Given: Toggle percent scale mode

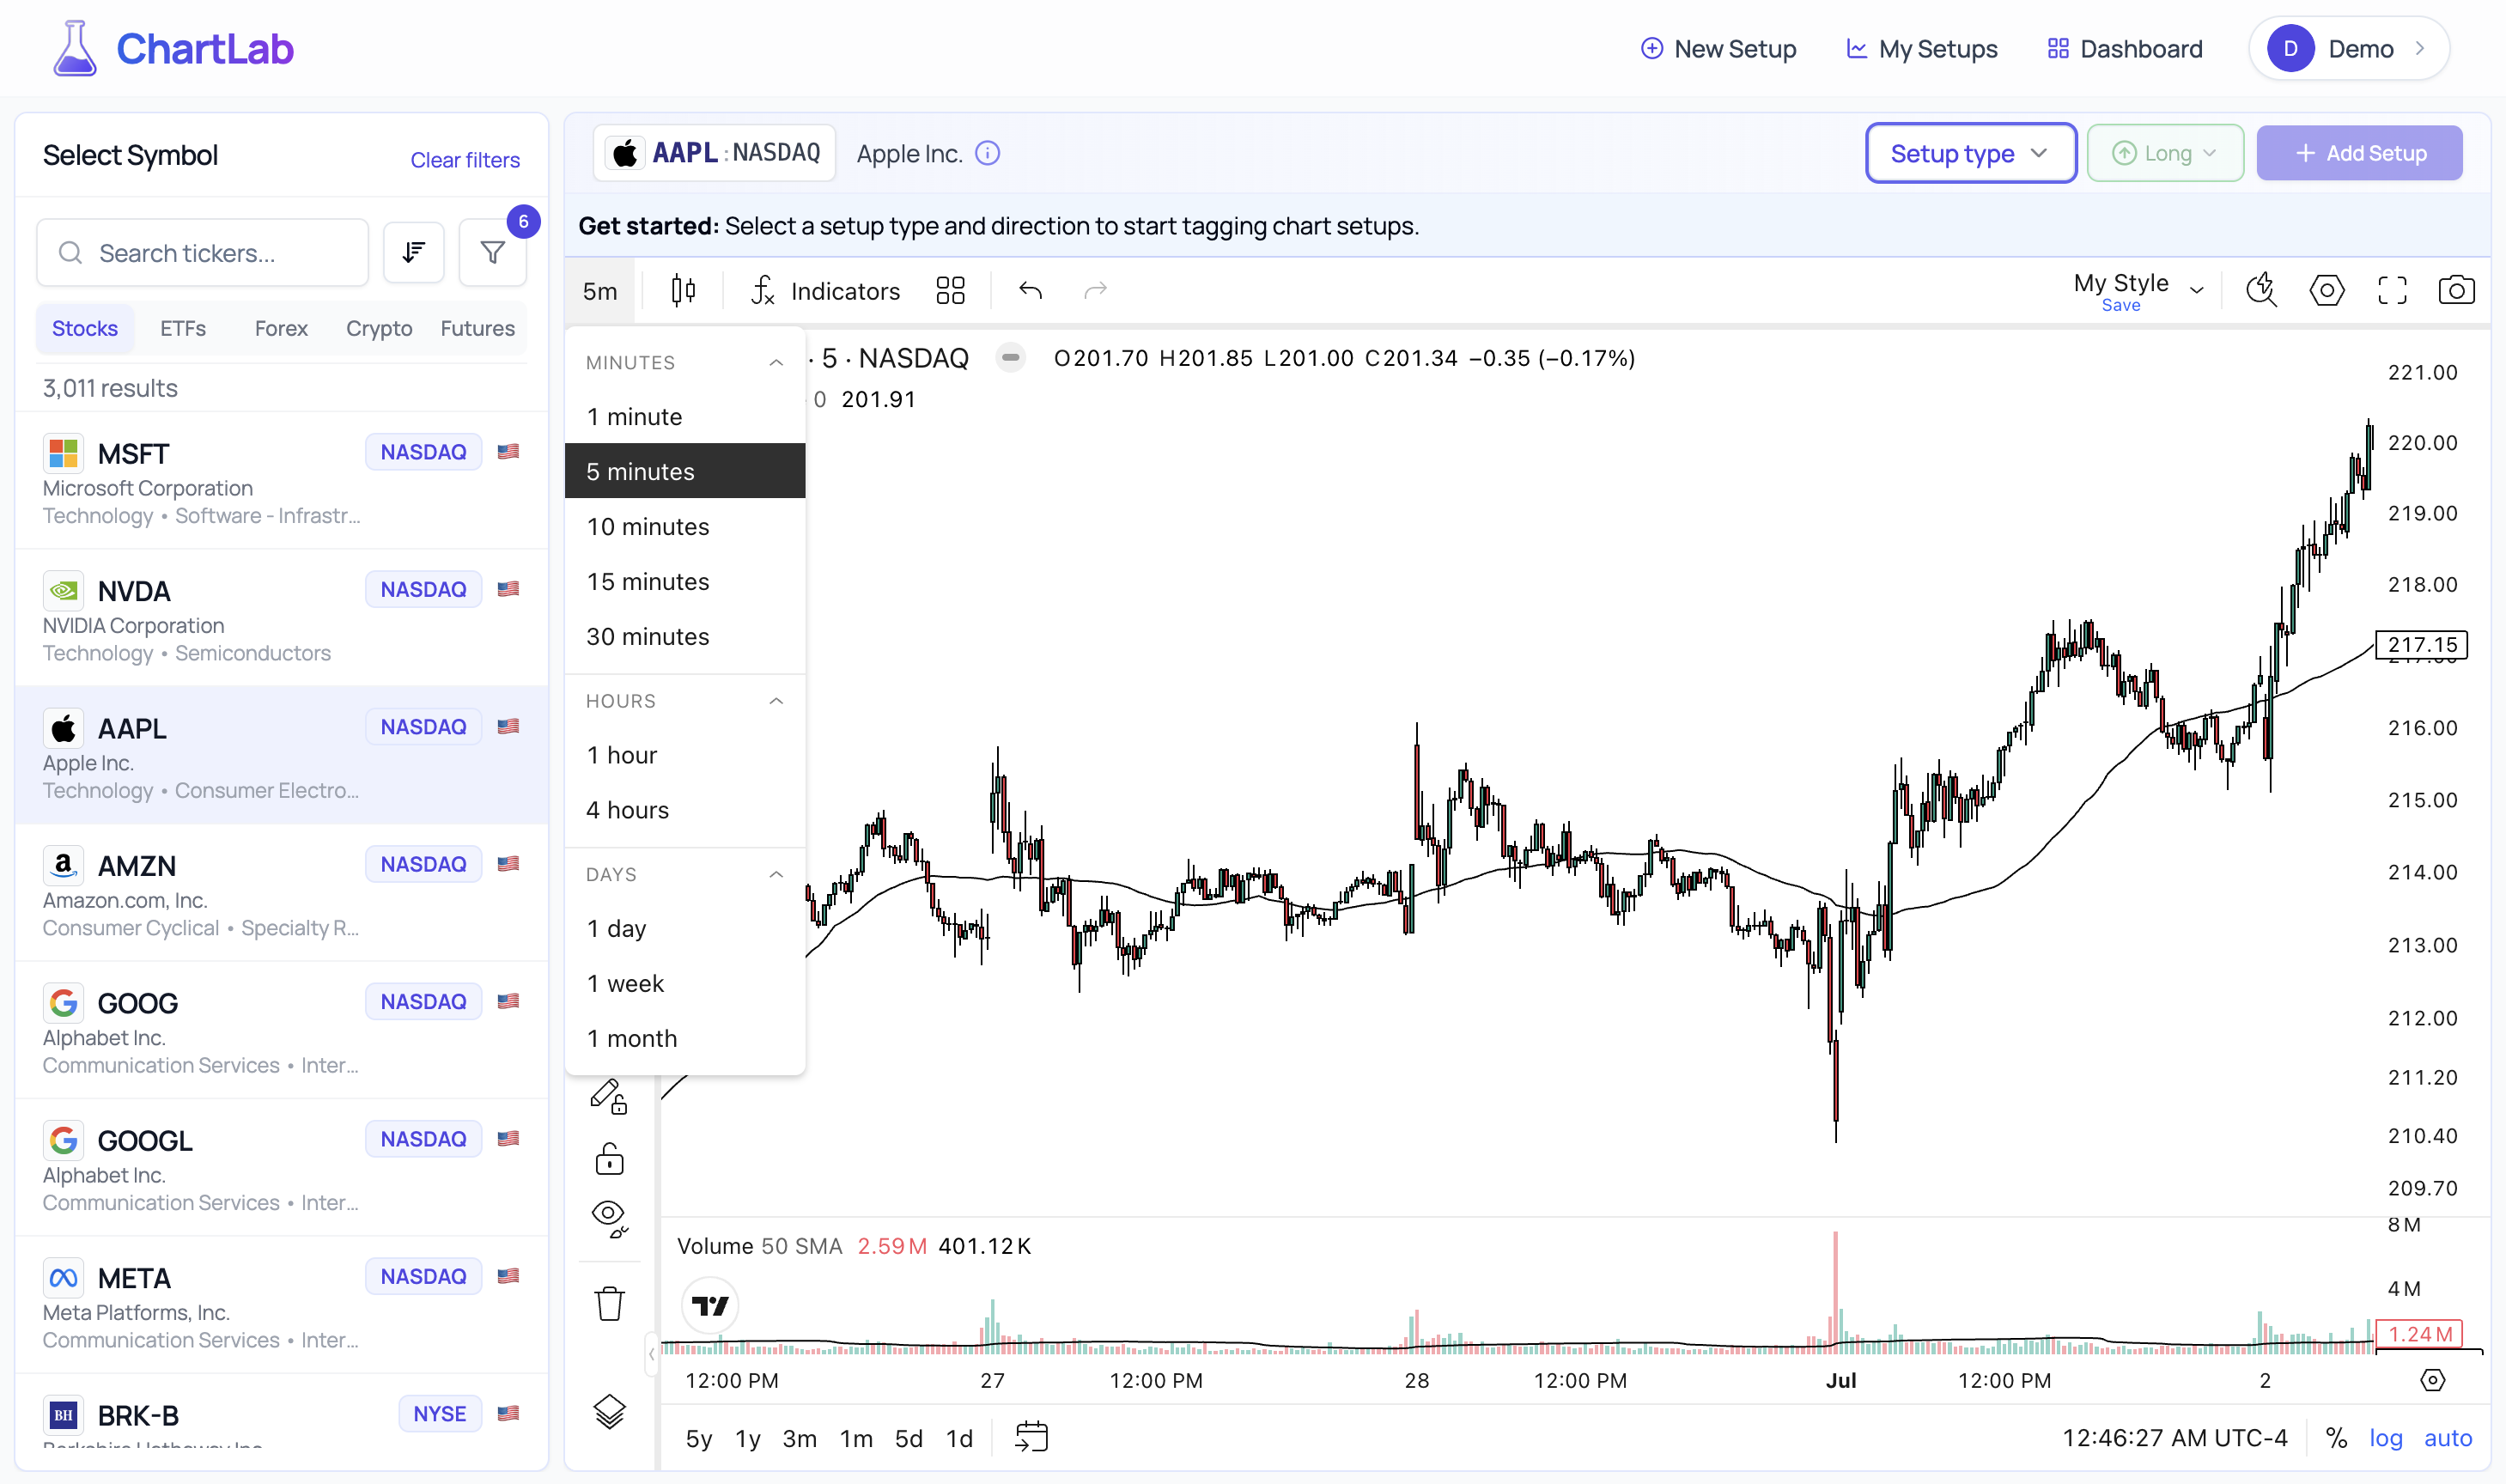Looking at the screenshot, I should [2336, 1438].
